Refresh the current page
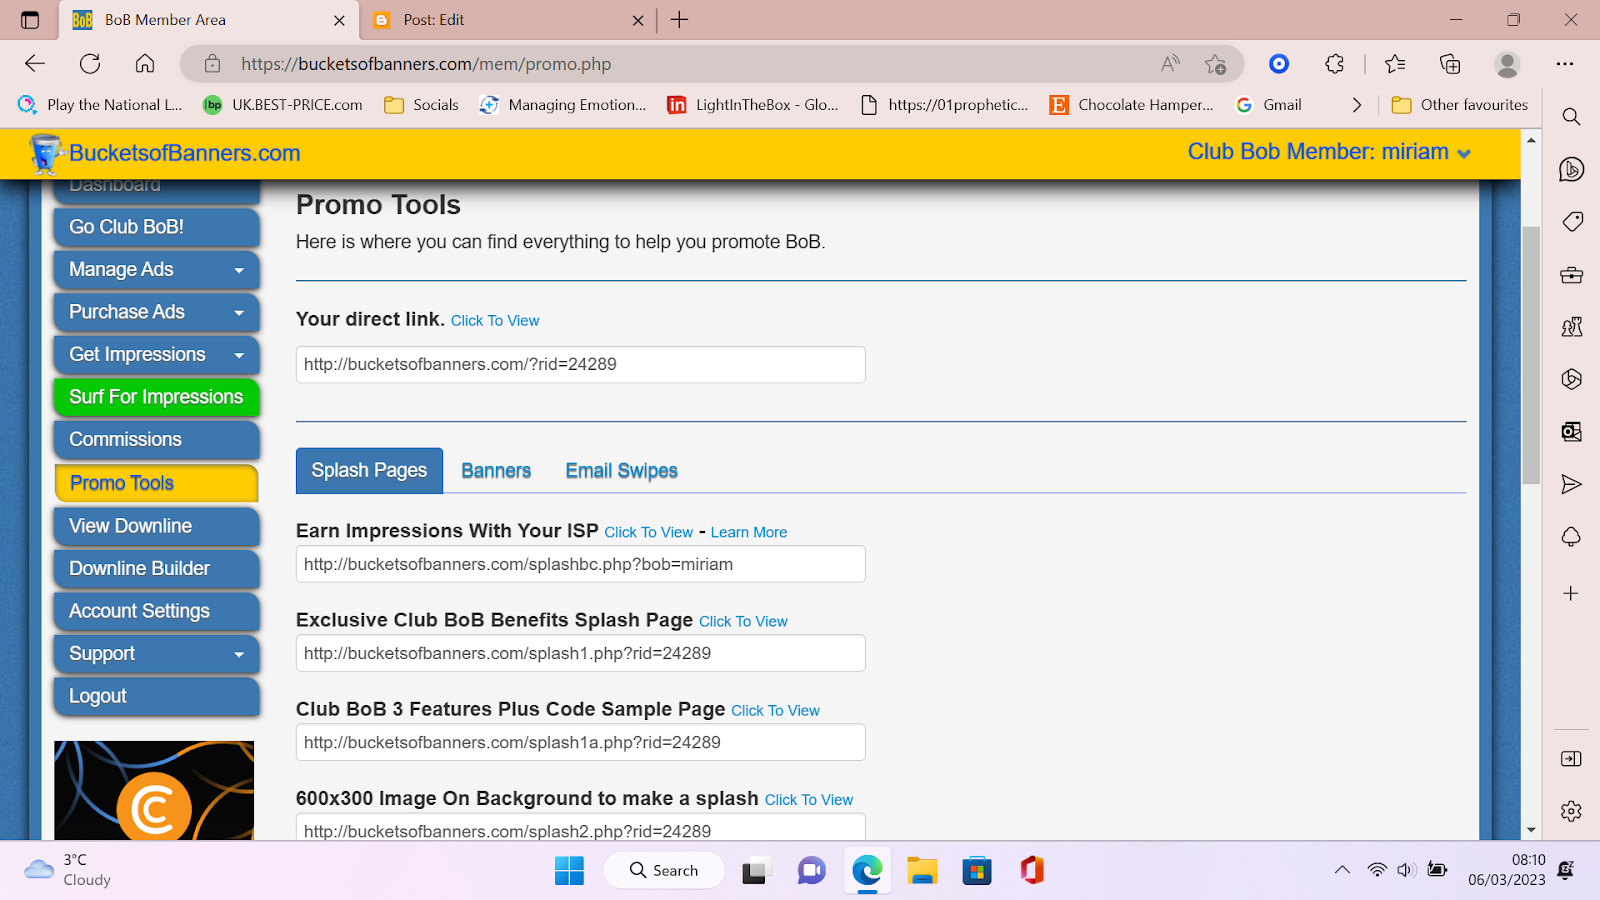Screen dimensions: 1600x900 click(x=90, y=64)
